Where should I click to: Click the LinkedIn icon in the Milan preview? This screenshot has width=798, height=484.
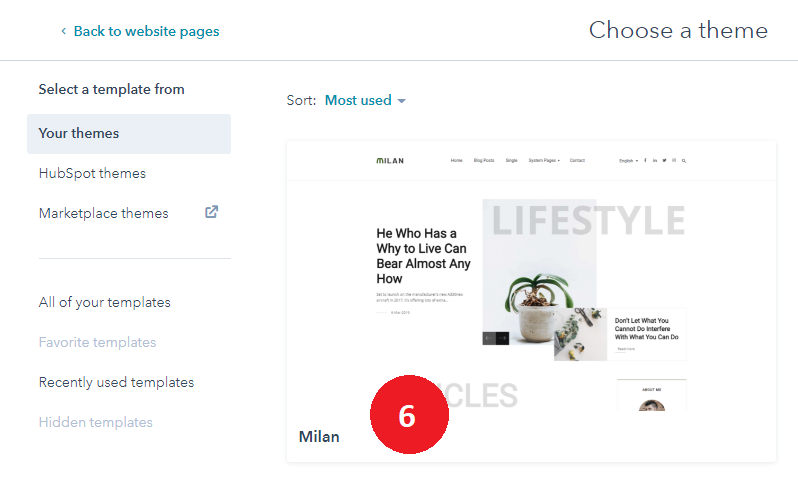click(655, 160)
